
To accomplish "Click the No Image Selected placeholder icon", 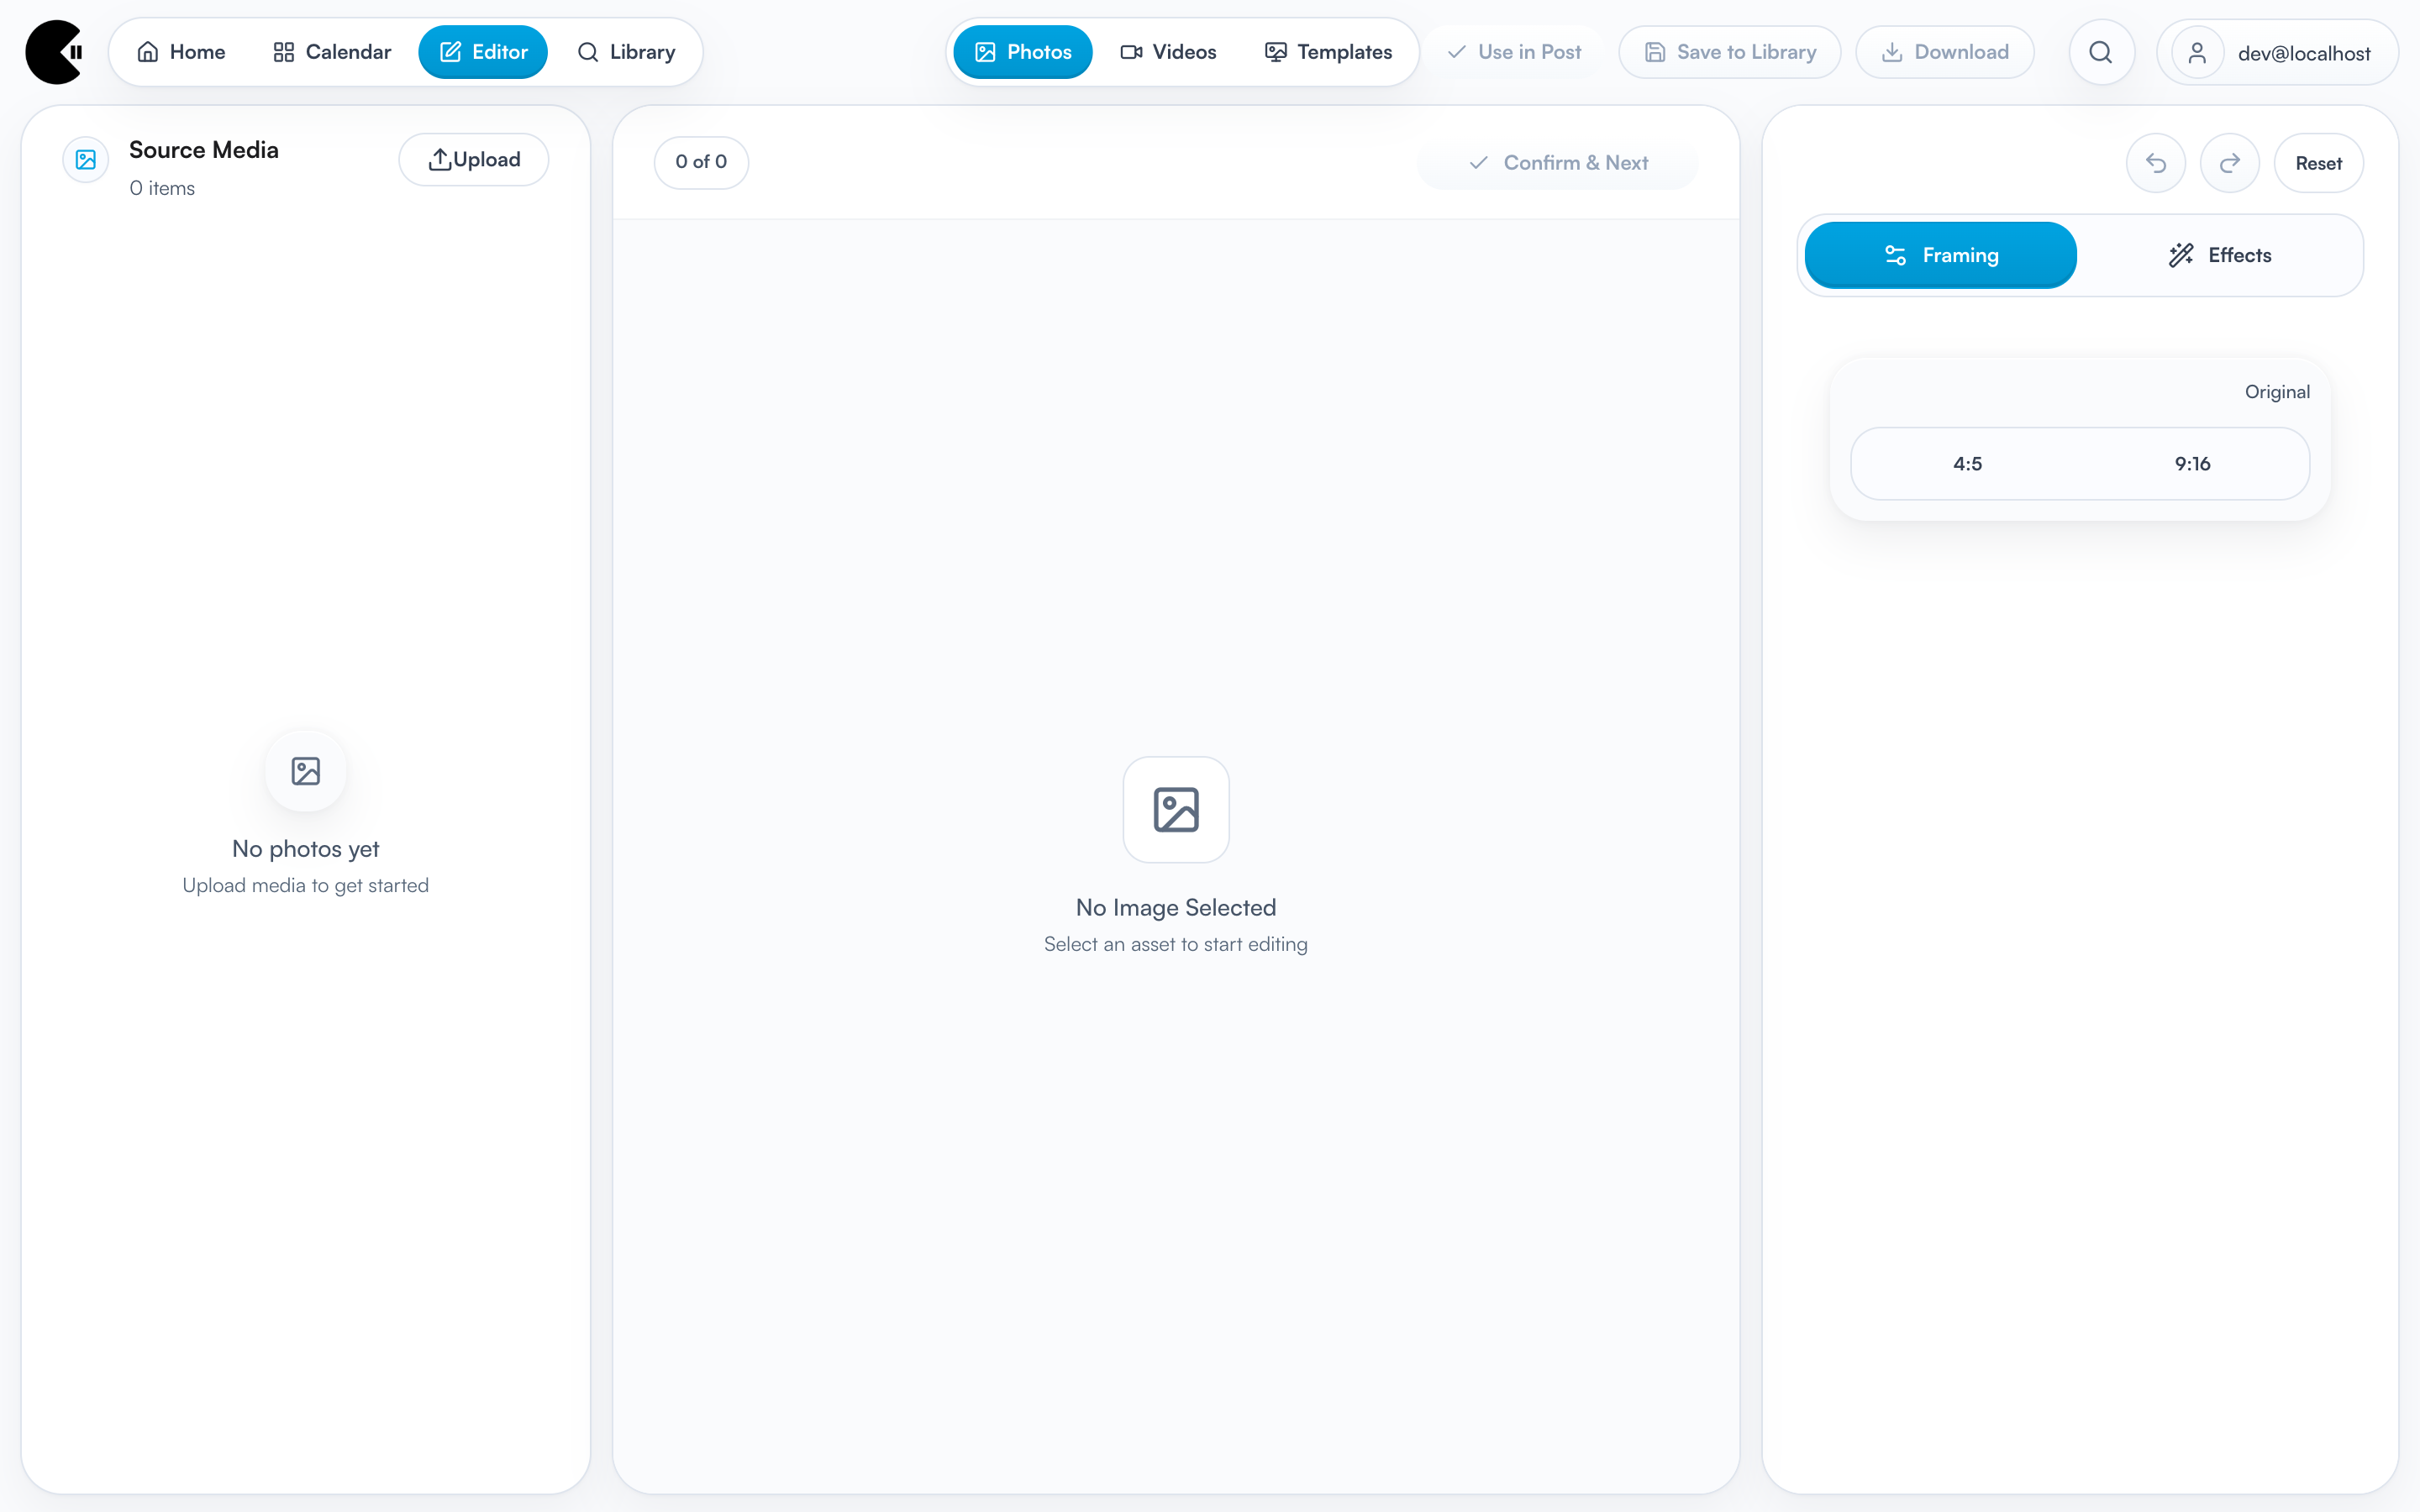I will tap(1175, 809).
